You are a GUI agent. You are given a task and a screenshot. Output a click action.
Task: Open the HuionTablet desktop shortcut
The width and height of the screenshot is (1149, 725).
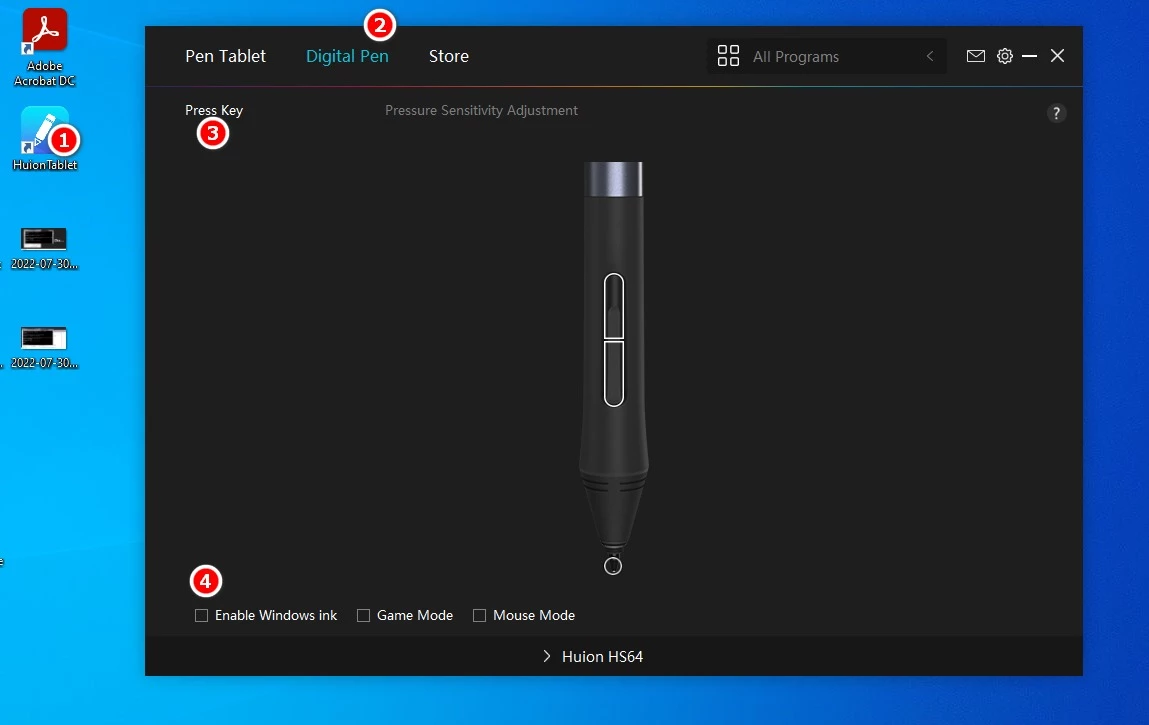coord(45,139)
